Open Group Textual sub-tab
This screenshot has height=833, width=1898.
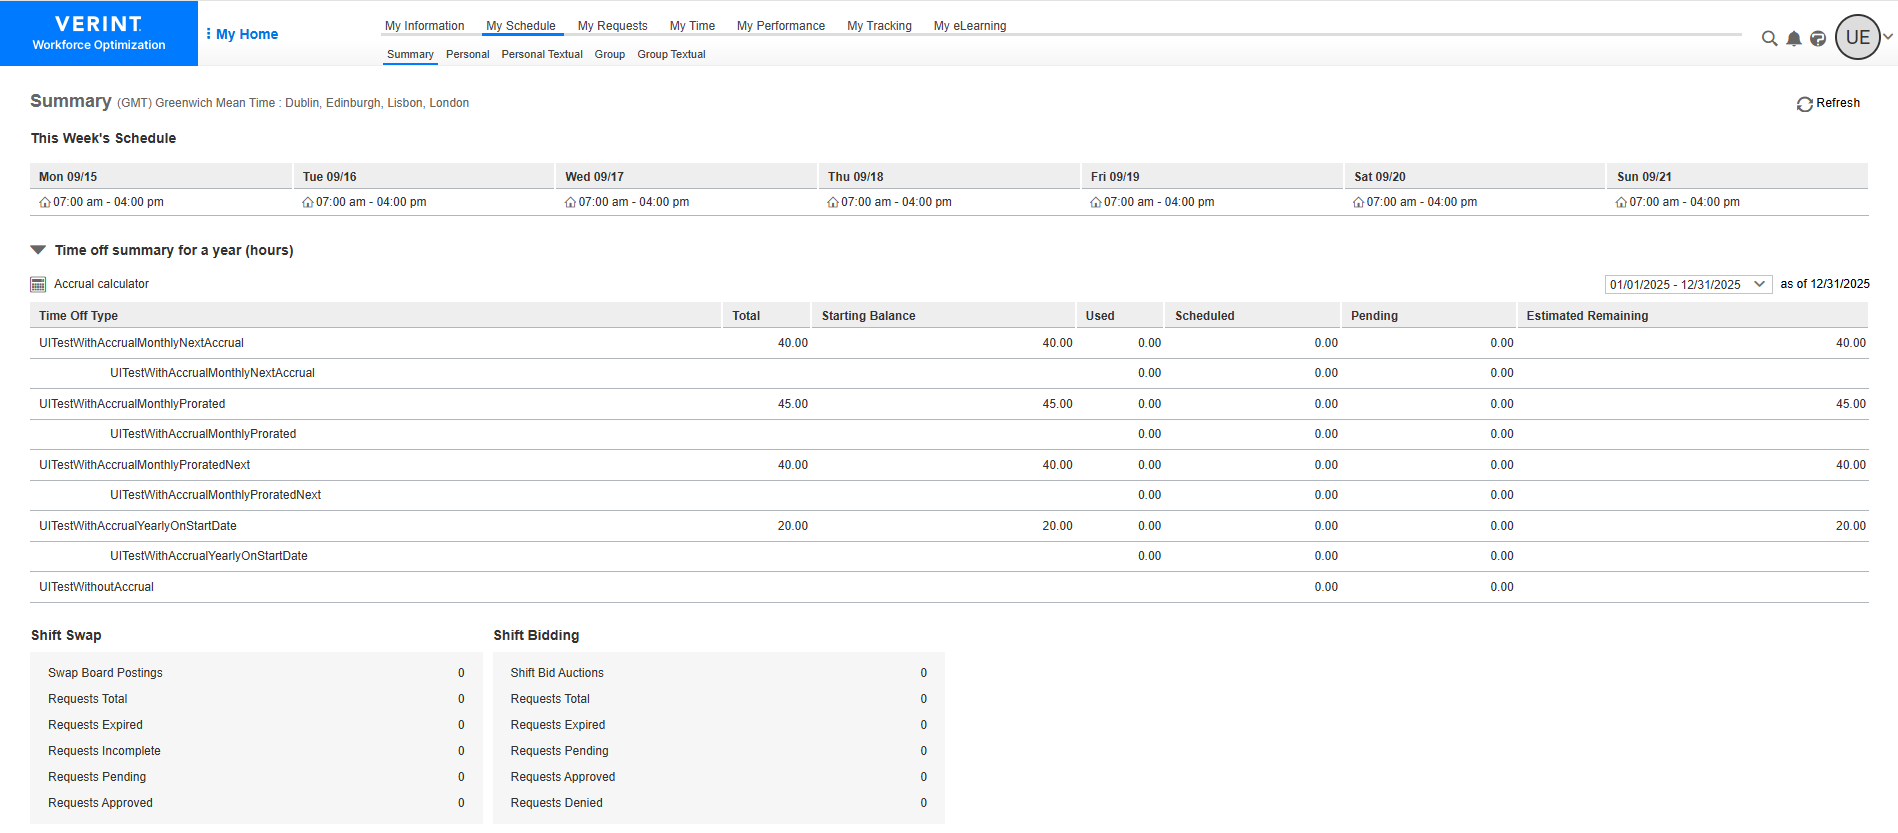[671, 54]
